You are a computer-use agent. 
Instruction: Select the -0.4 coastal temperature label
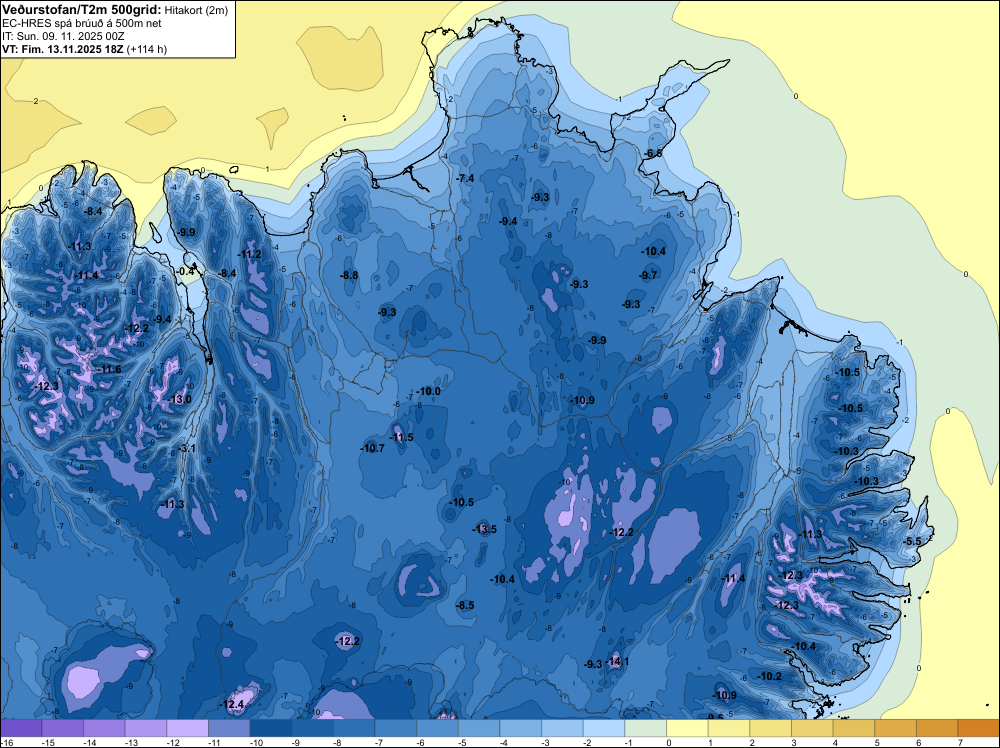click(x=185, y=272)
